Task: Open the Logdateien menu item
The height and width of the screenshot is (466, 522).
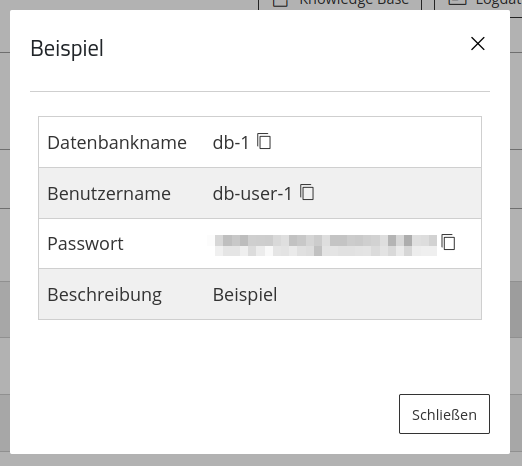Action: click(x=478, y=4)
